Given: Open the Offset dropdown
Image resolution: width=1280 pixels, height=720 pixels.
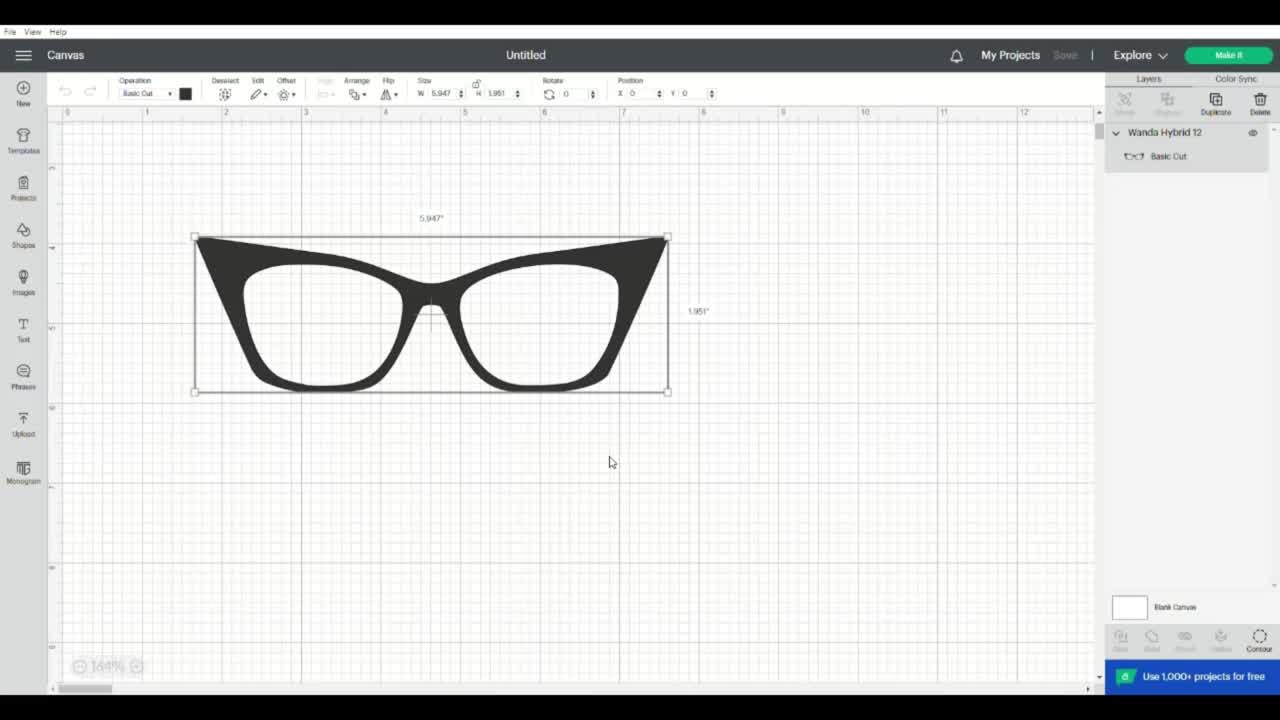Looking at the screenshot, I should 286,94.
